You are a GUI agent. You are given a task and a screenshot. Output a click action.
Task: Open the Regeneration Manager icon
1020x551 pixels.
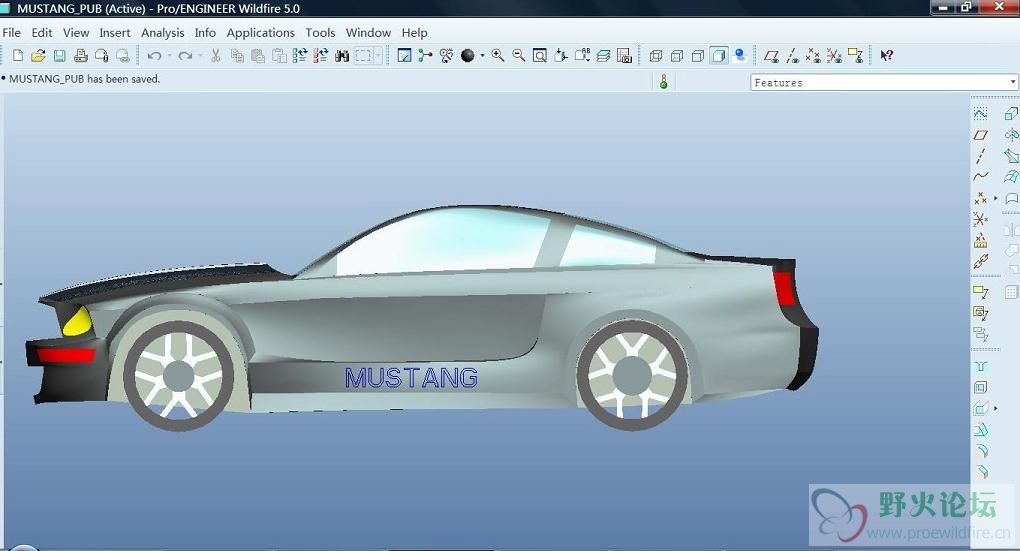(x=321, y=56)
